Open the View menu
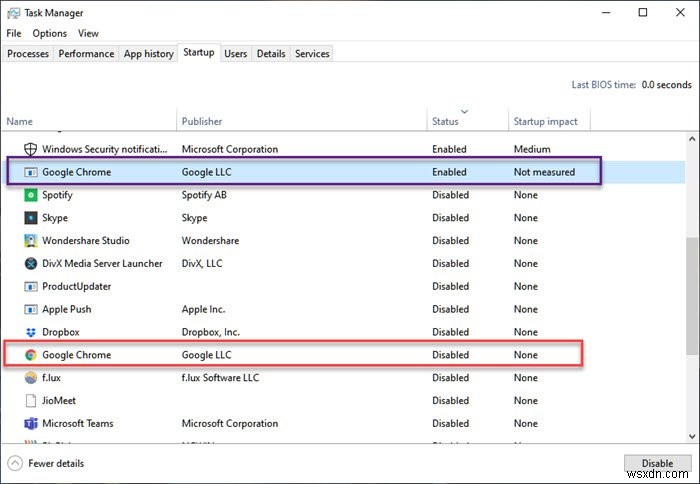Screen dimensions: 700x484 (88, 33)
